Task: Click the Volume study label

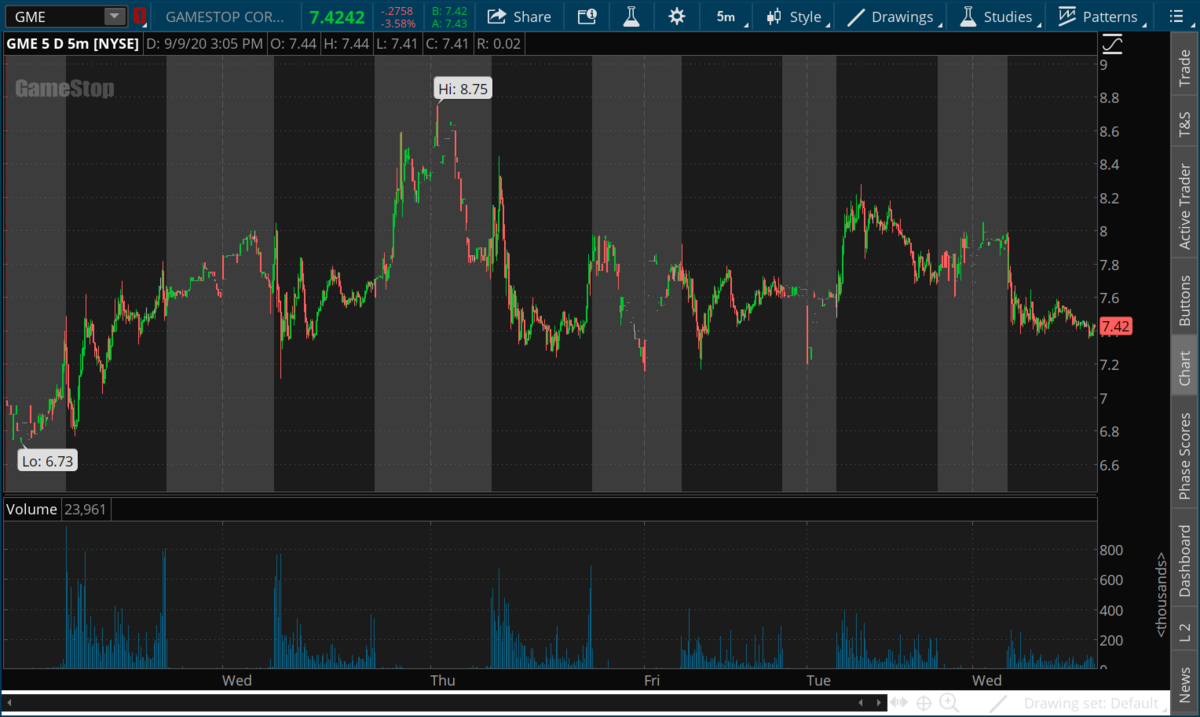Action: [x=31, y=509]
